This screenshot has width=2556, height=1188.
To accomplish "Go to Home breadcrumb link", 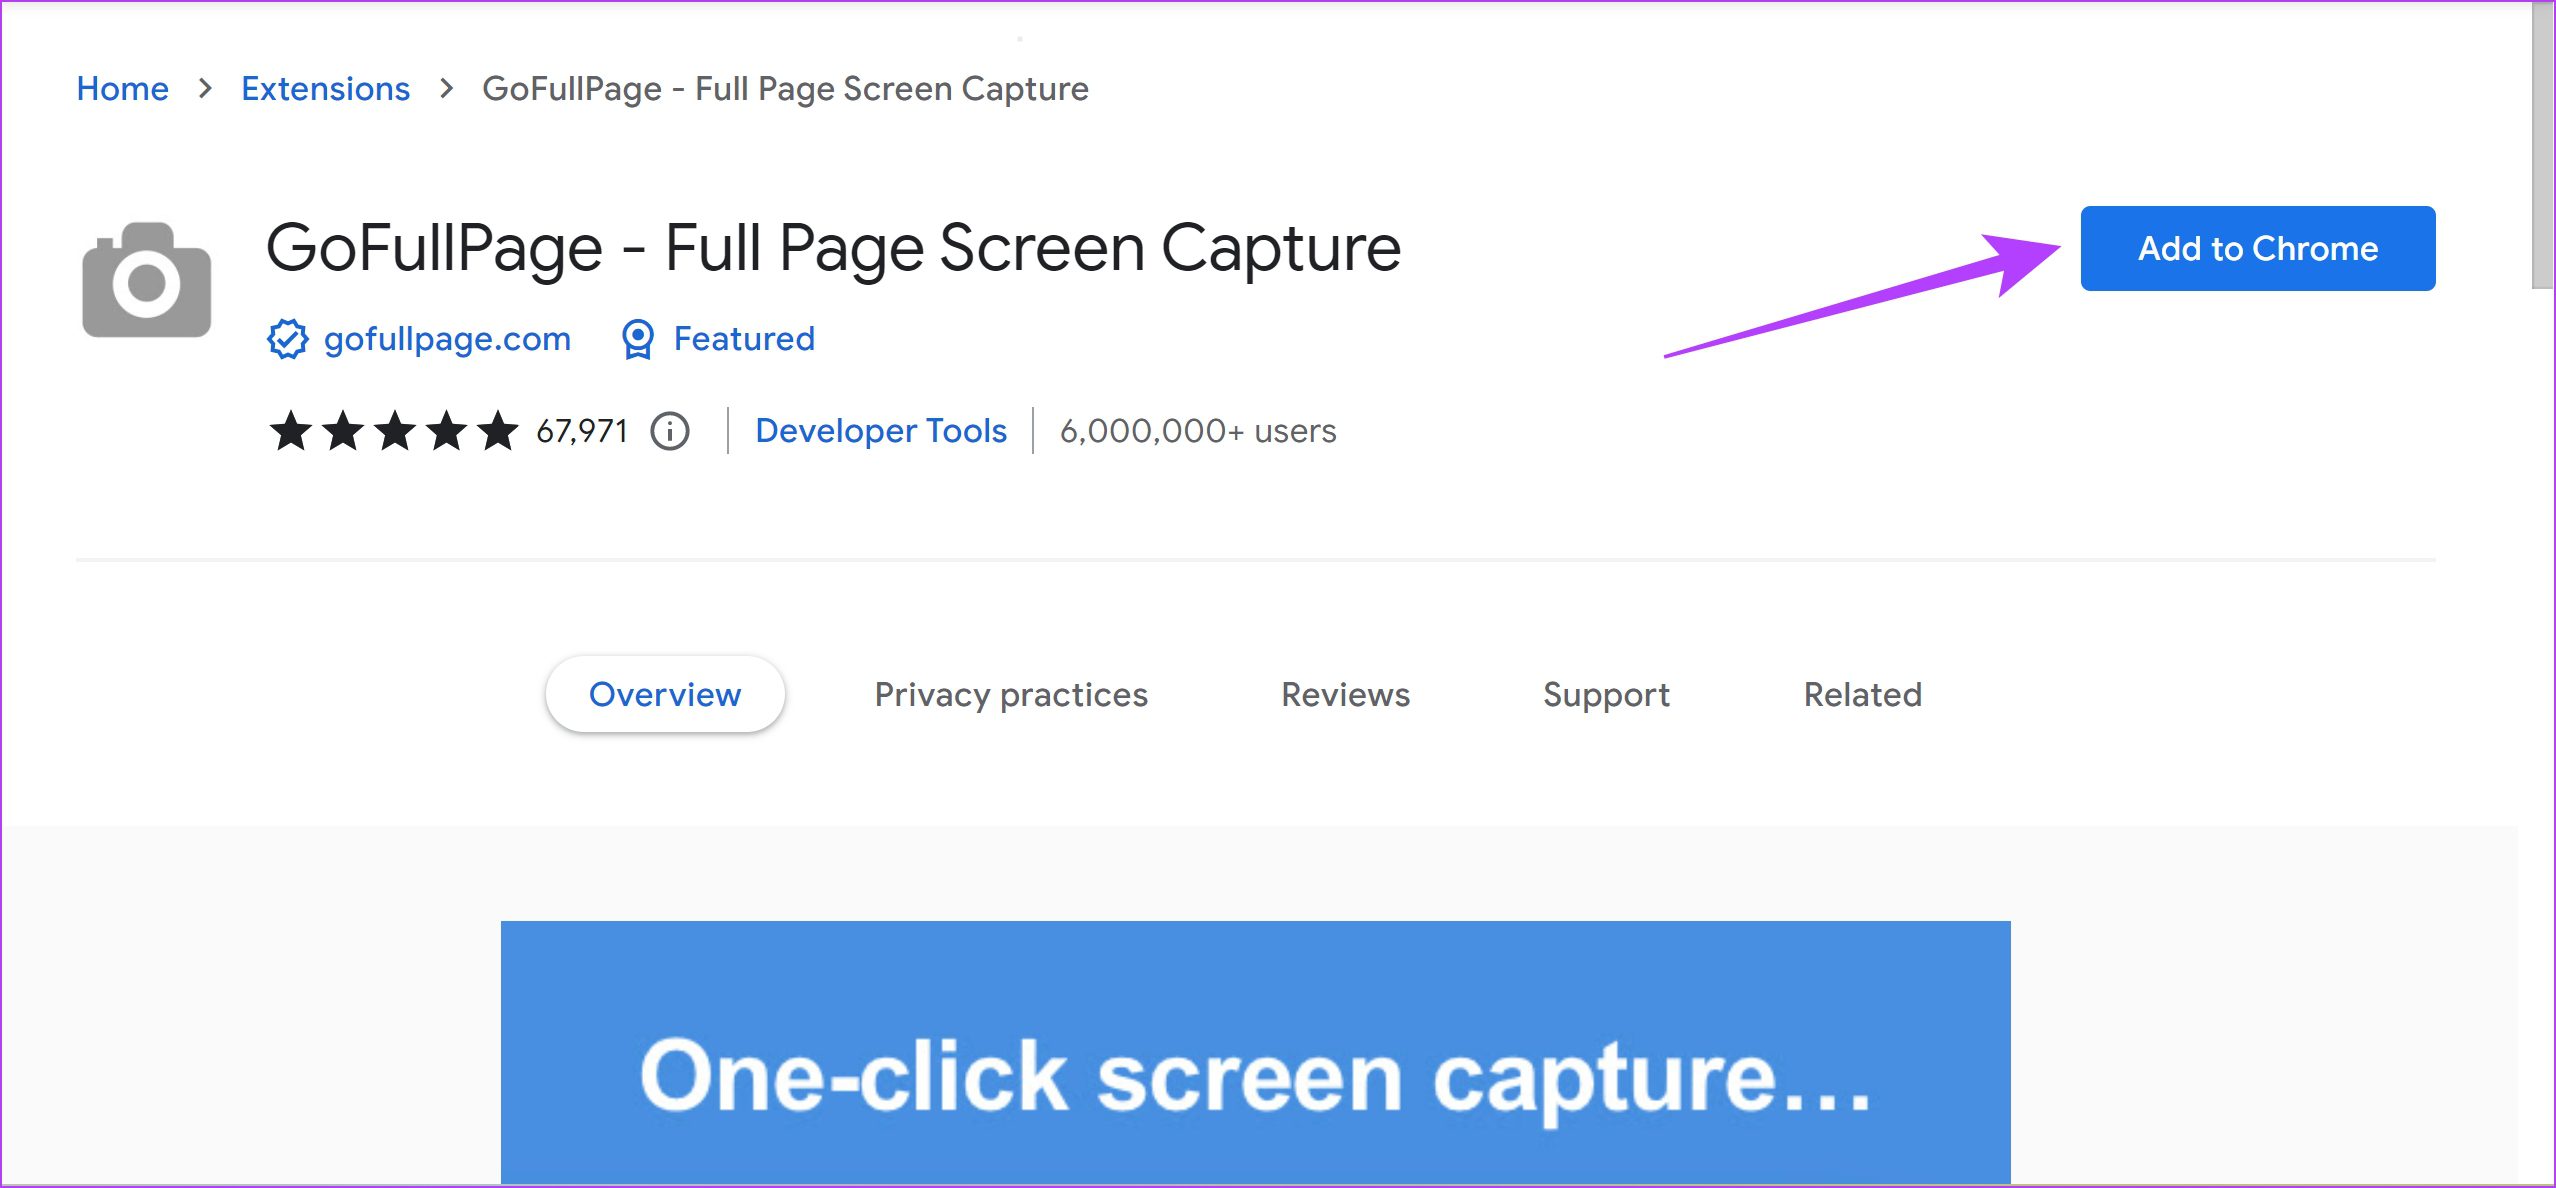I will [x=123, y=89].
